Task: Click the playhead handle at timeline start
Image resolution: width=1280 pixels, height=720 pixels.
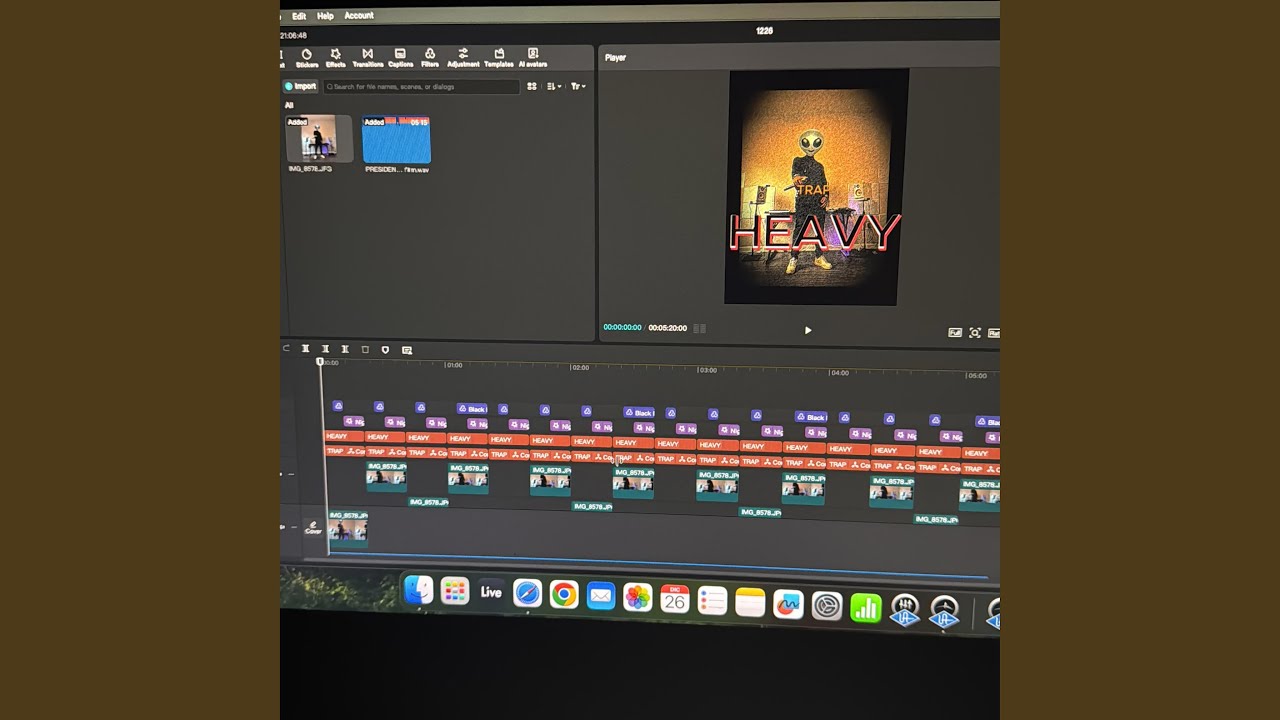Action: 320,361
